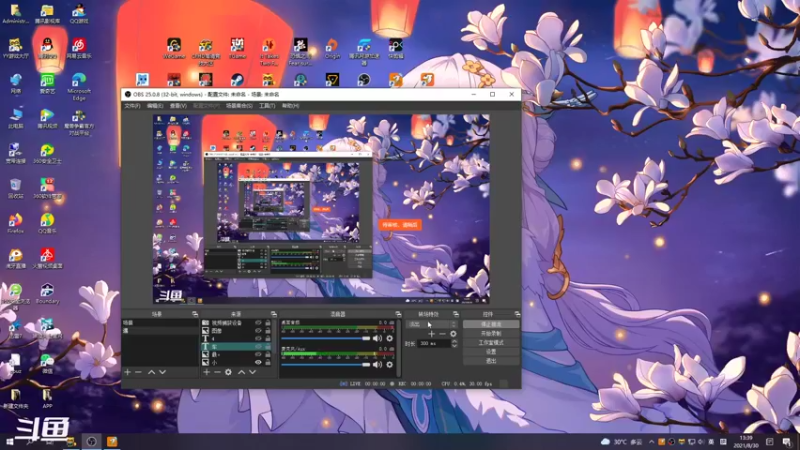Open the Windows Start button

coord(9,442)
